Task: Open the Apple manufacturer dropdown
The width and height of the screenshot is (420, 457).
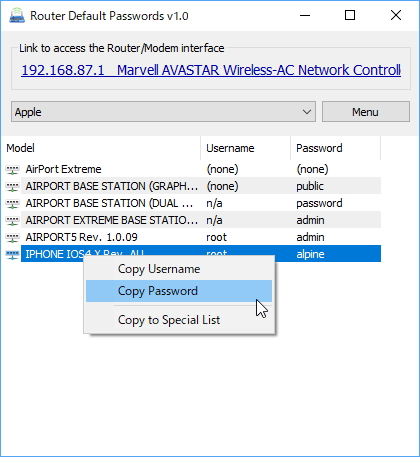Action: (x=163, y=112)
